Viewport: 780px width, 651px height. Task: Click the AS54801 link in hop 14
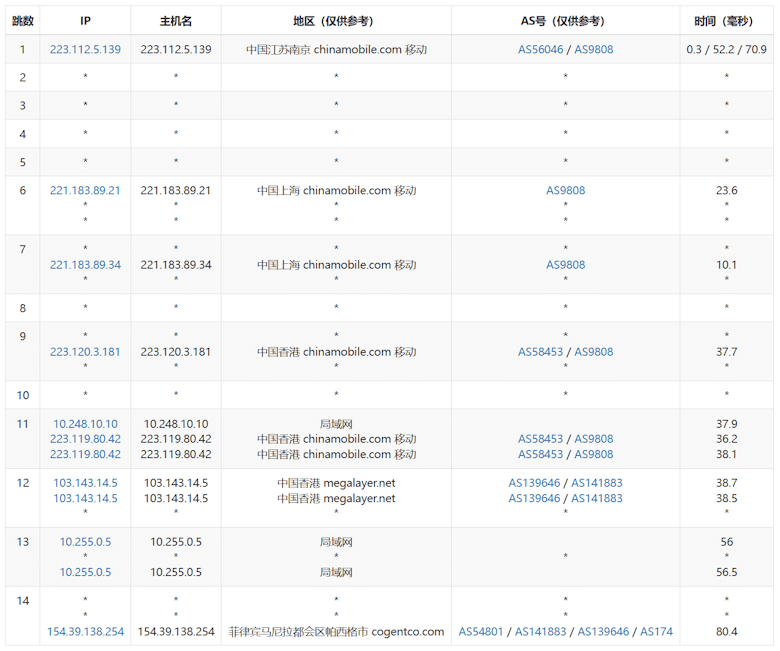click(481, 632)
